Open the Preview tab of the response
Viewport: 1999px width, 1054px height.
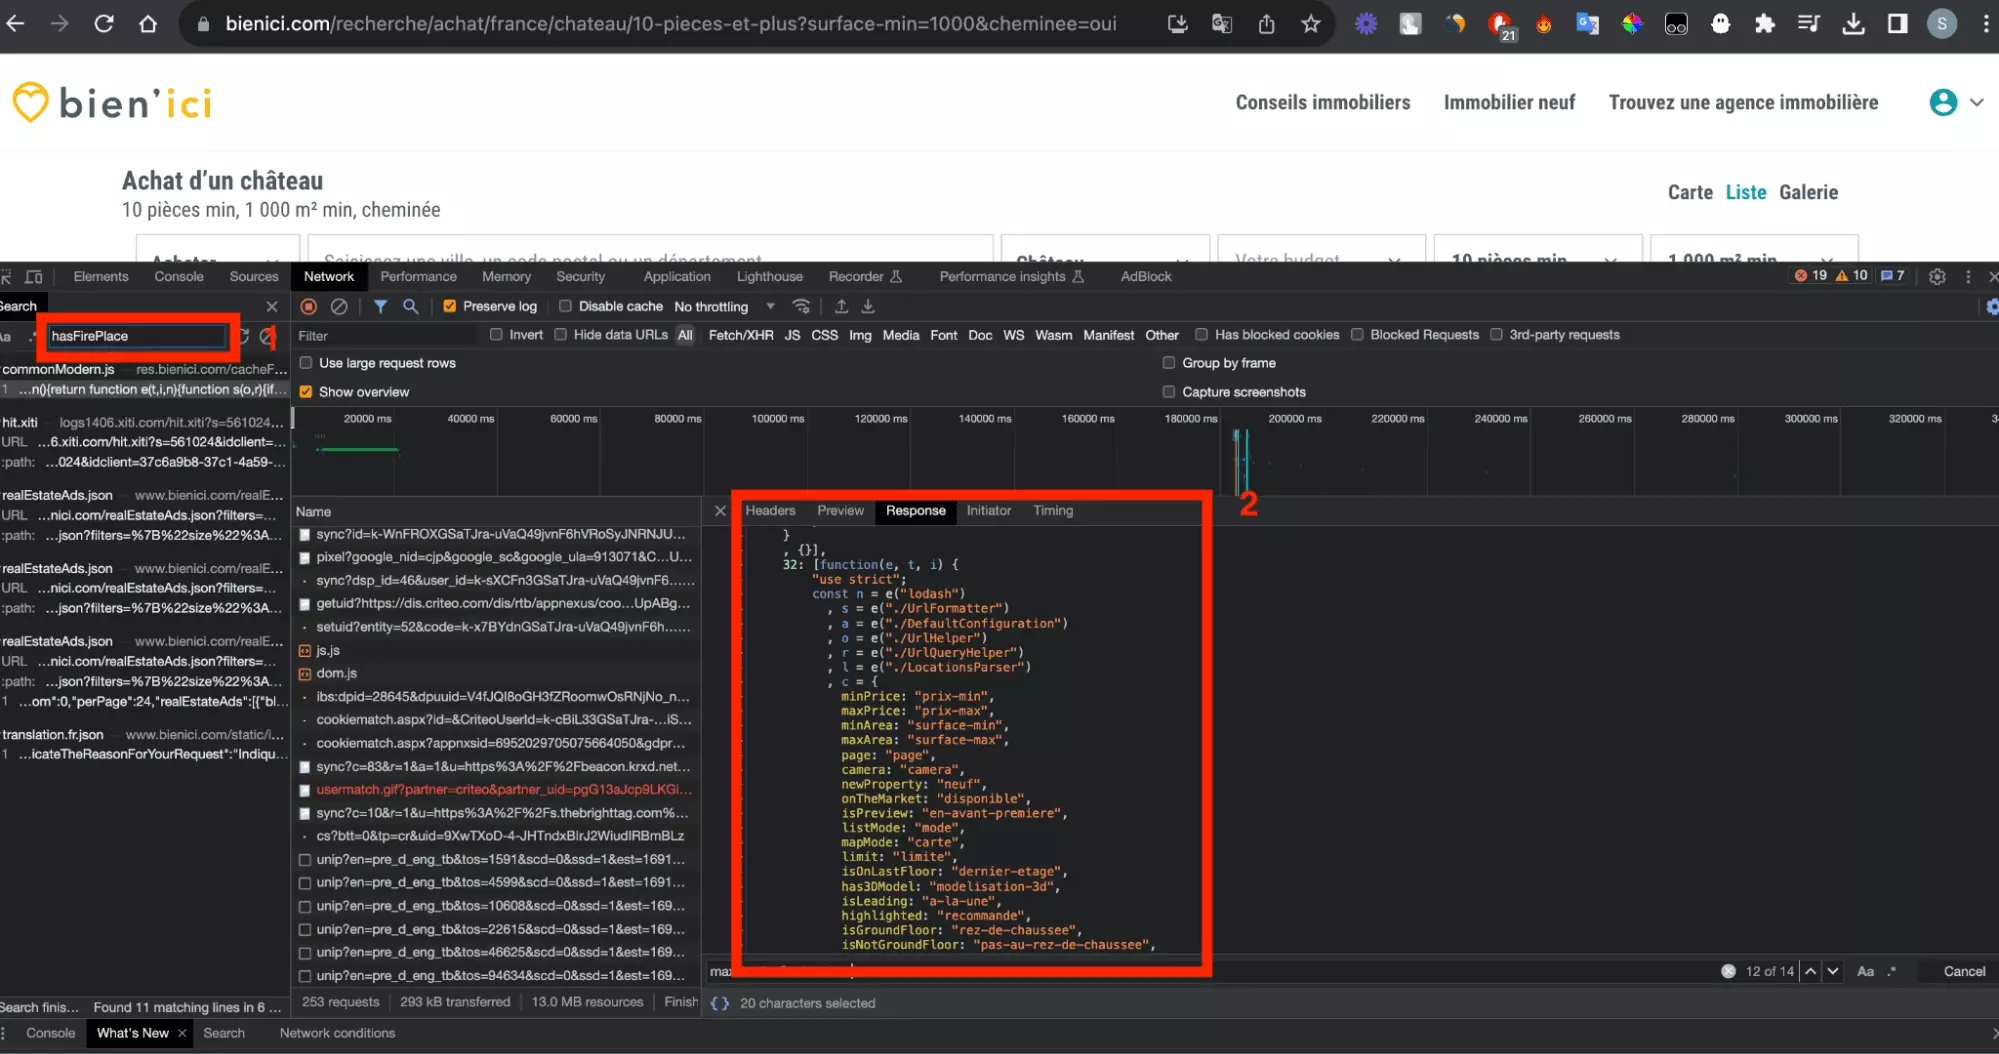point(840,511)
